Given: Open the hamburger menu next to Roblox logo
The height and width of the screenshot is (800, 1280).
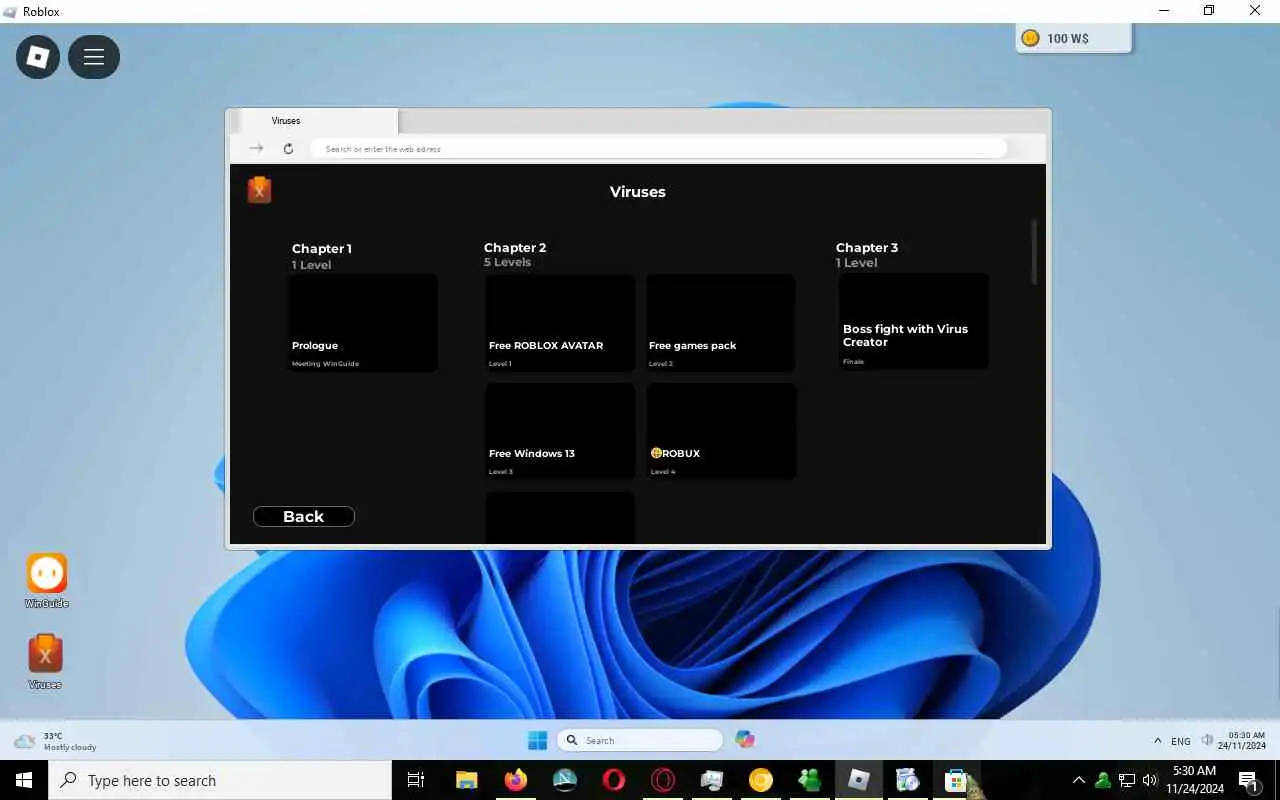Looking at the screenshot, I should (x=94, y=57).
